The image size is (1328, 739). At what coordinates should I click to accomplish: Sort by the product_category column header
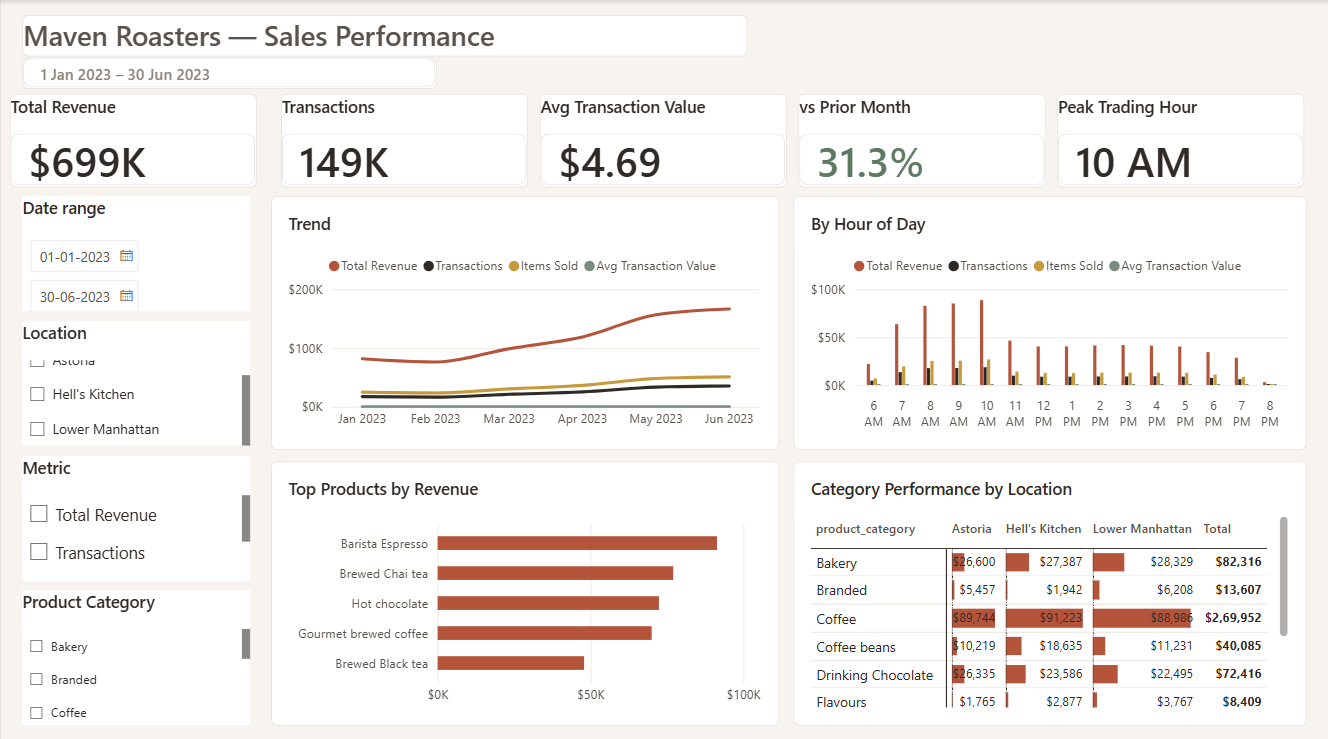click(865, 529)
